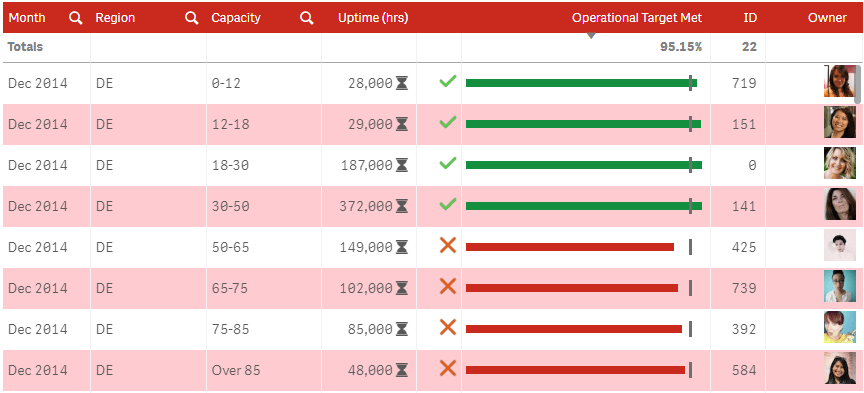Click the hourglass icon beside 85,000

click(x=402, y=330)
